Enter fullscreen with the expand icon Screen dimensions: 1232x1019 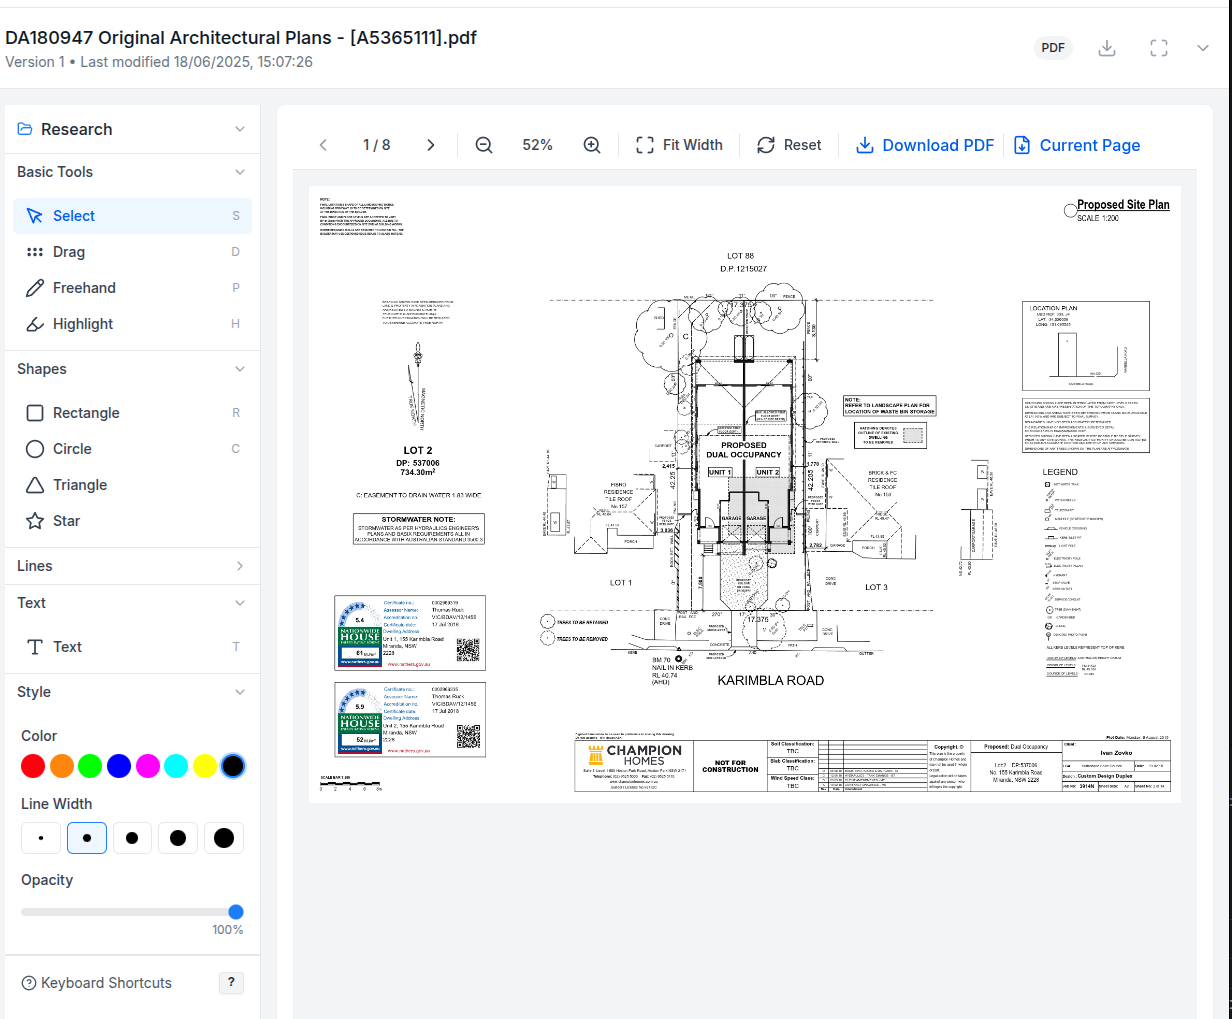point(1159,48)
